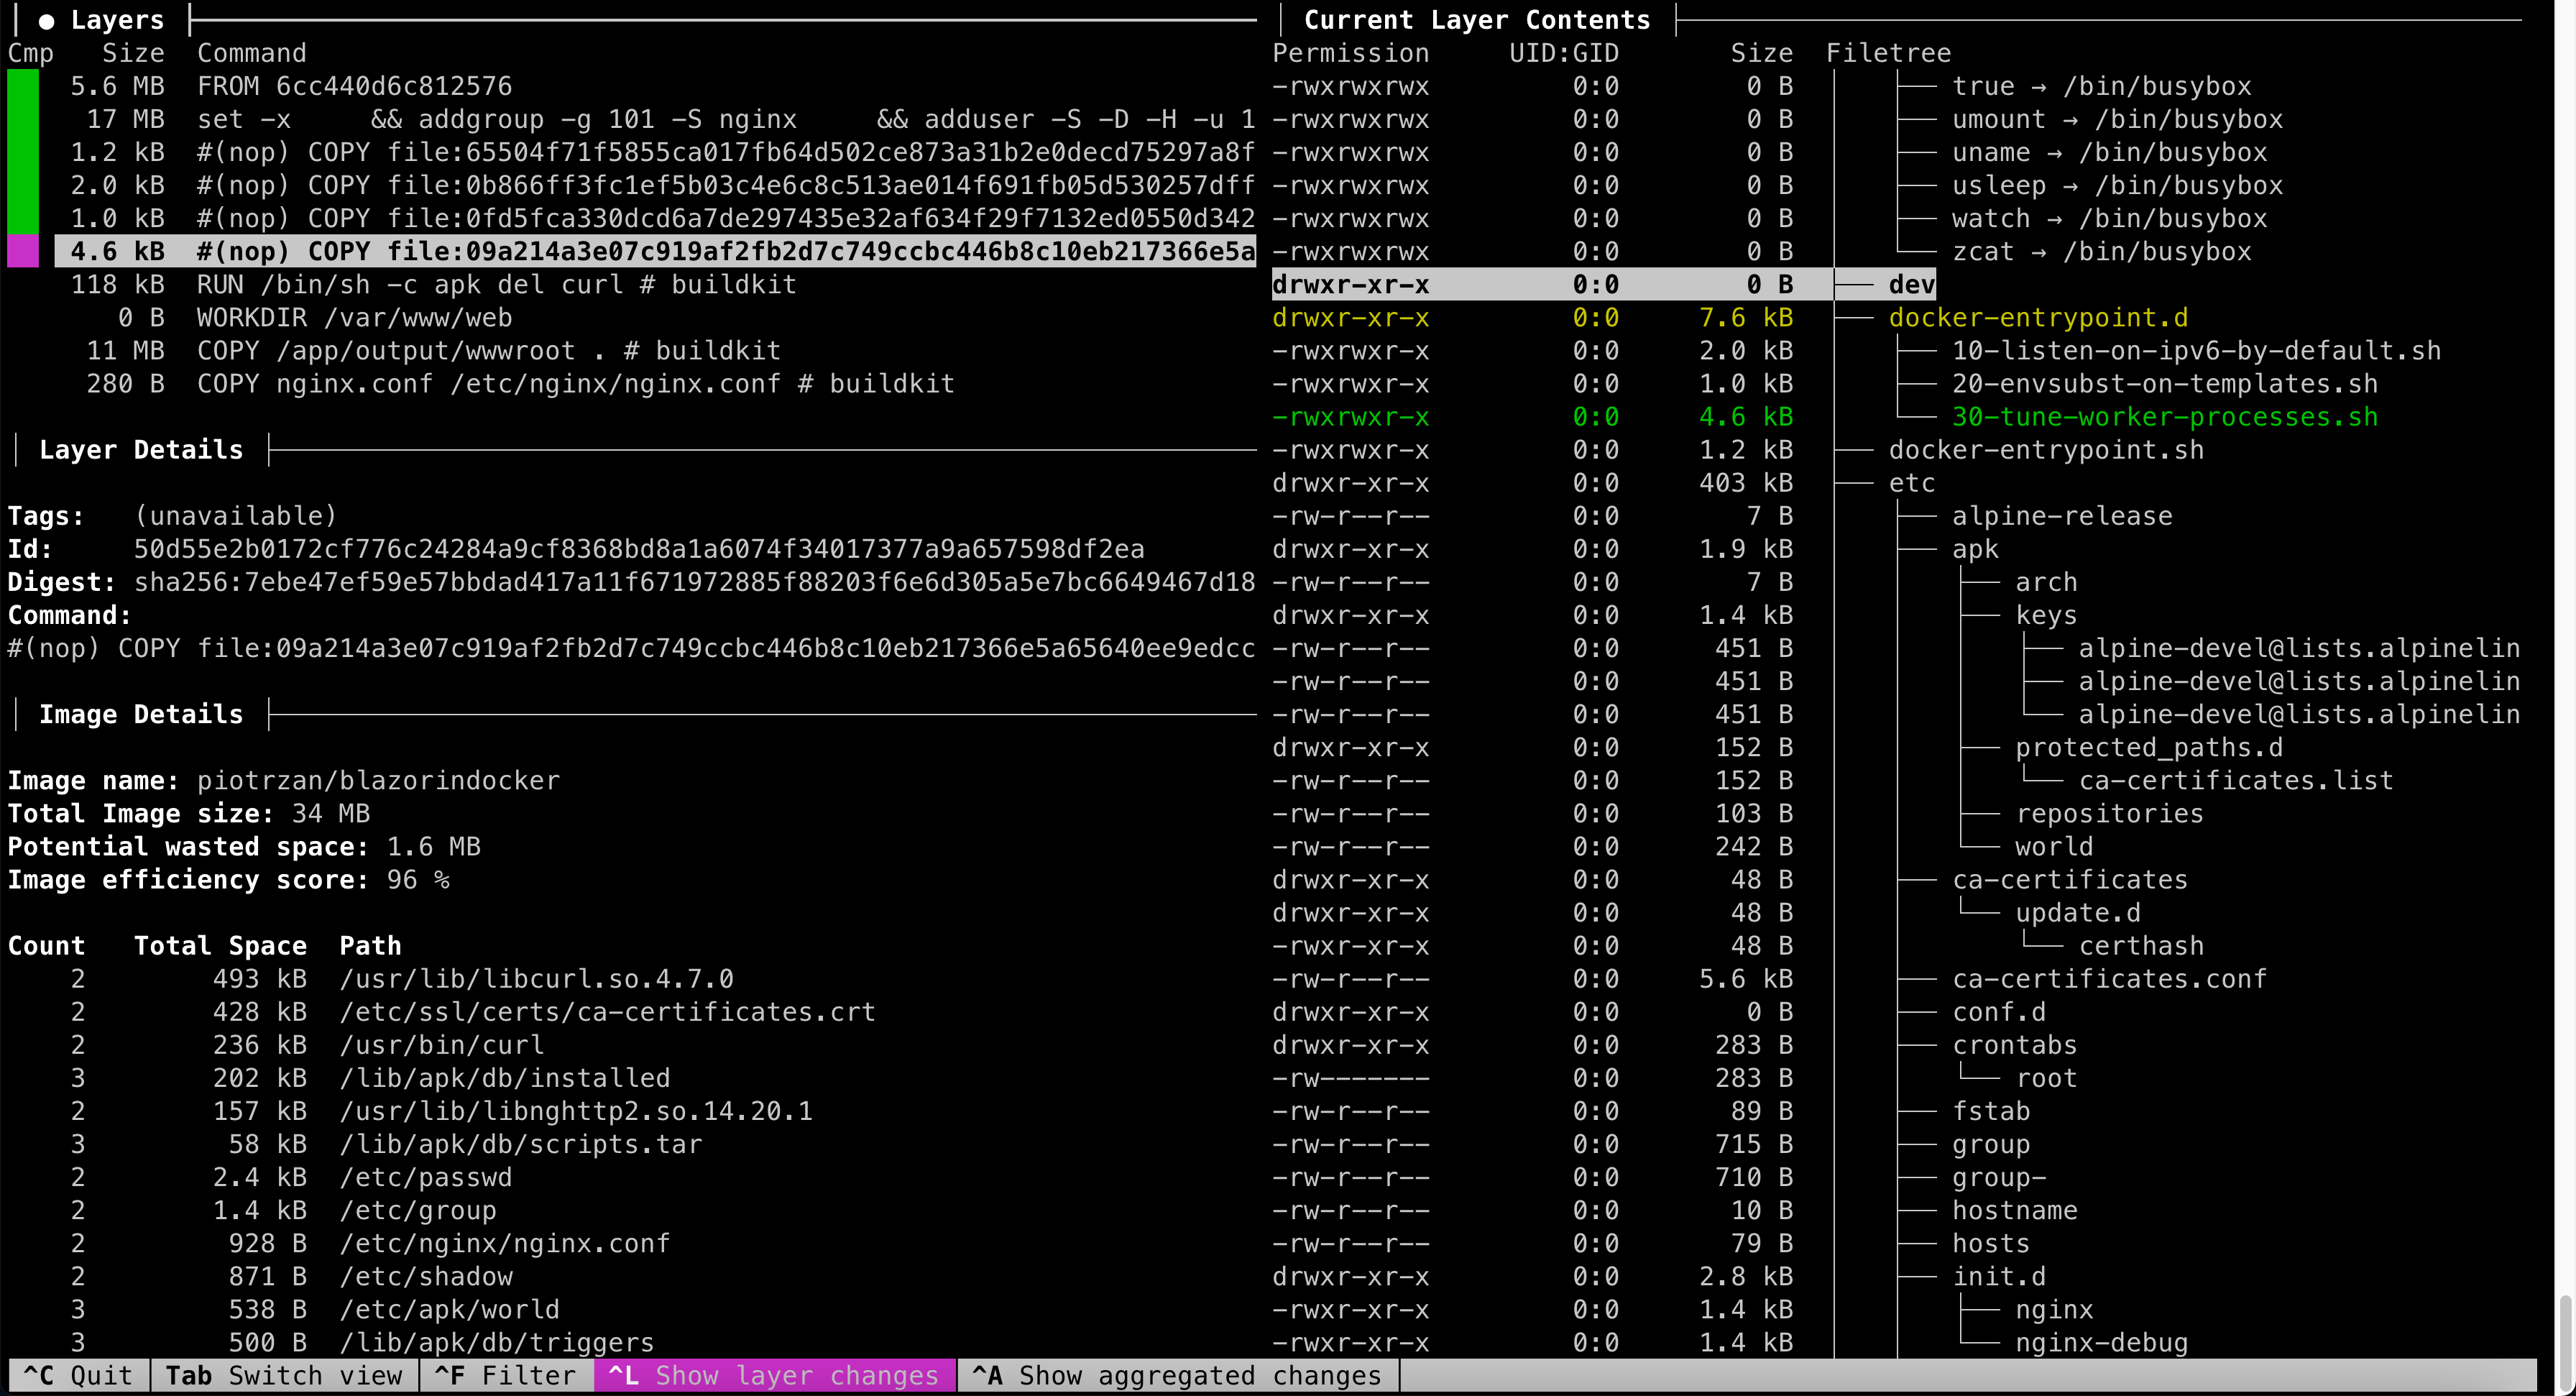Collapse the keys folder under apk

tap(2045, 615)
